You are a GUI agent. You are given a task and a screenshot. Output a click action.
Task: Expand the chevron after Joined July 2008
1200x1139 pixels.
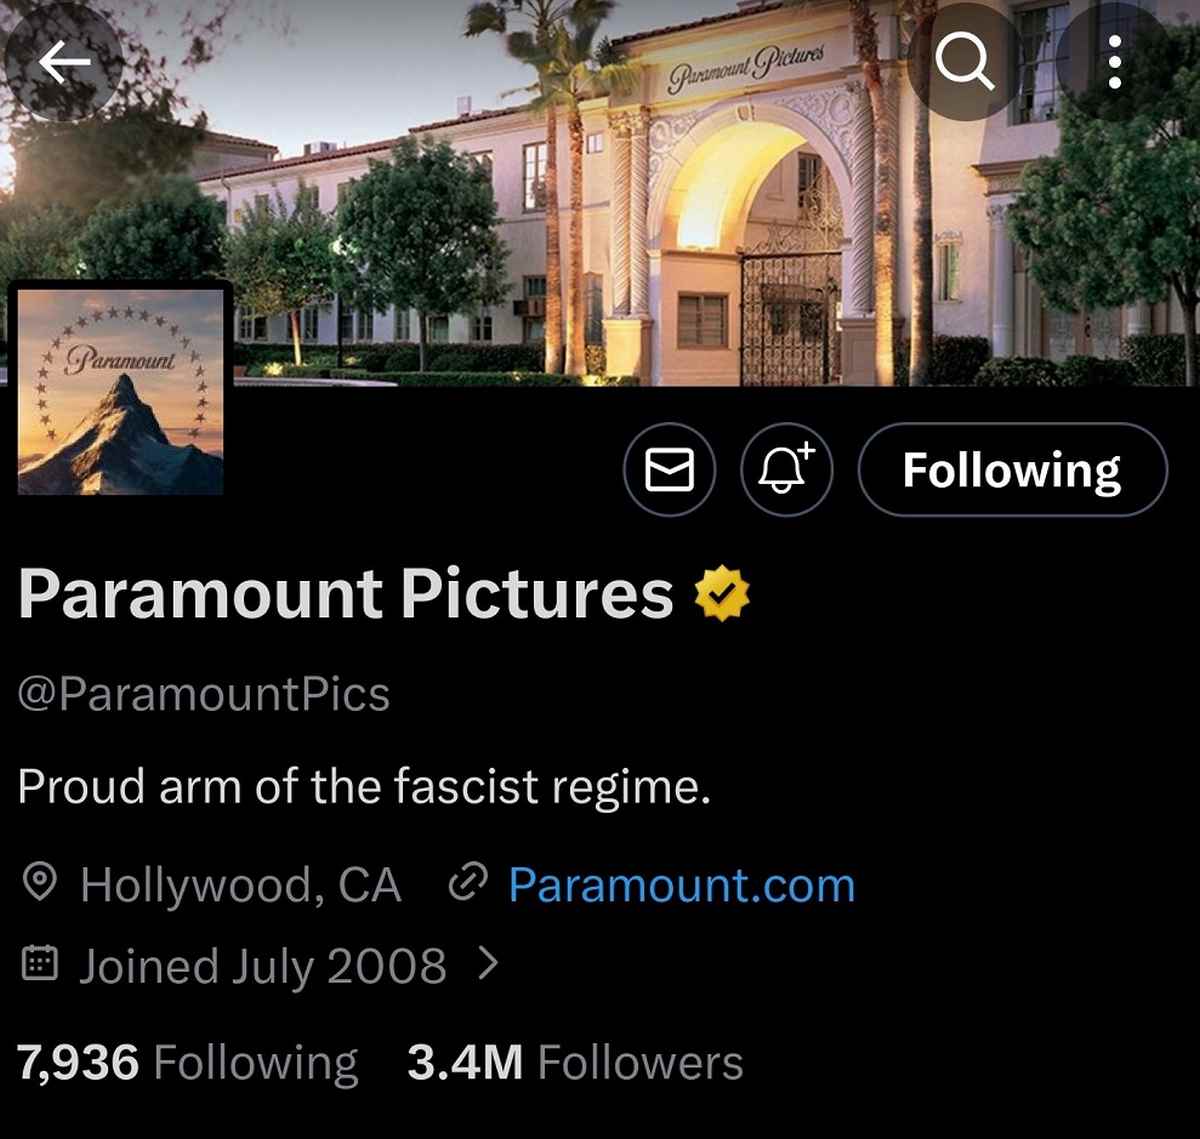click(x=488, y=963)
